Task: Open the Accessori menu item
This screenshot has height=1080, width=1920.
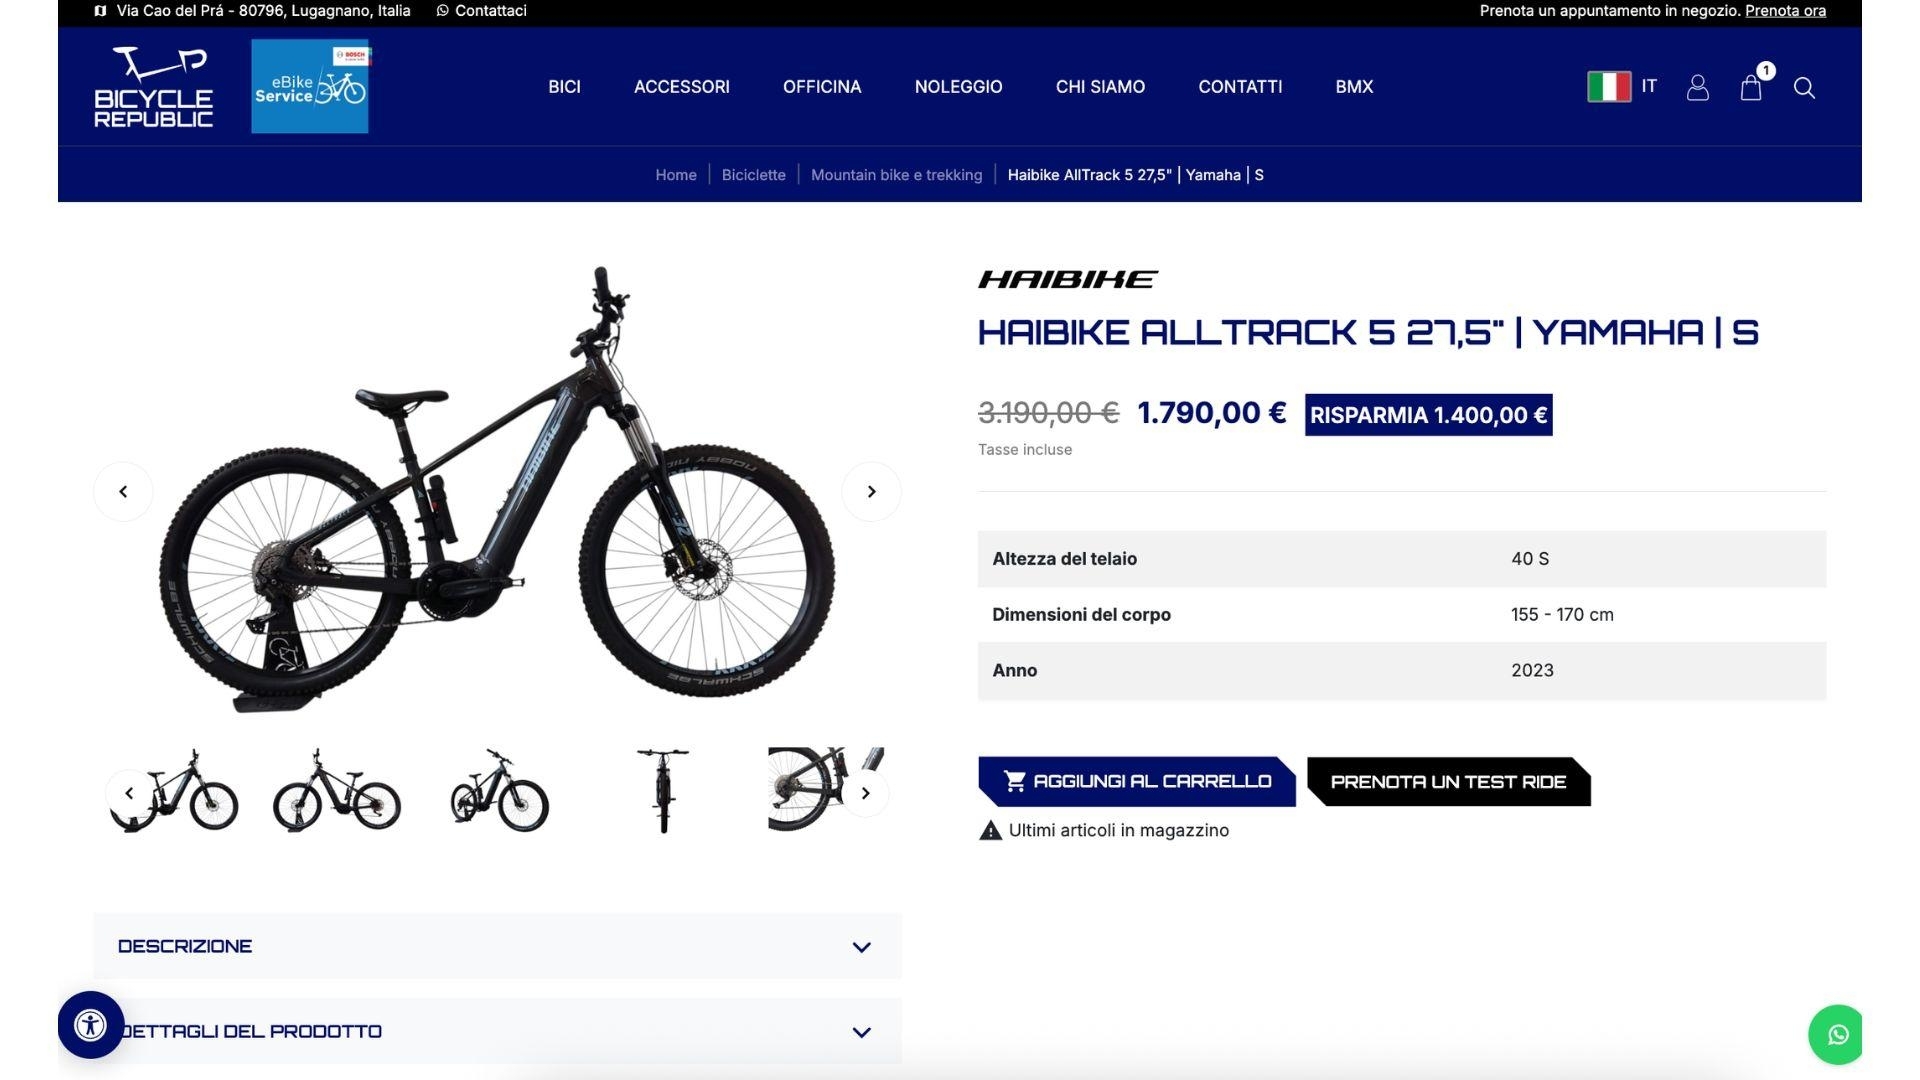Action: (x=682, y=87)
